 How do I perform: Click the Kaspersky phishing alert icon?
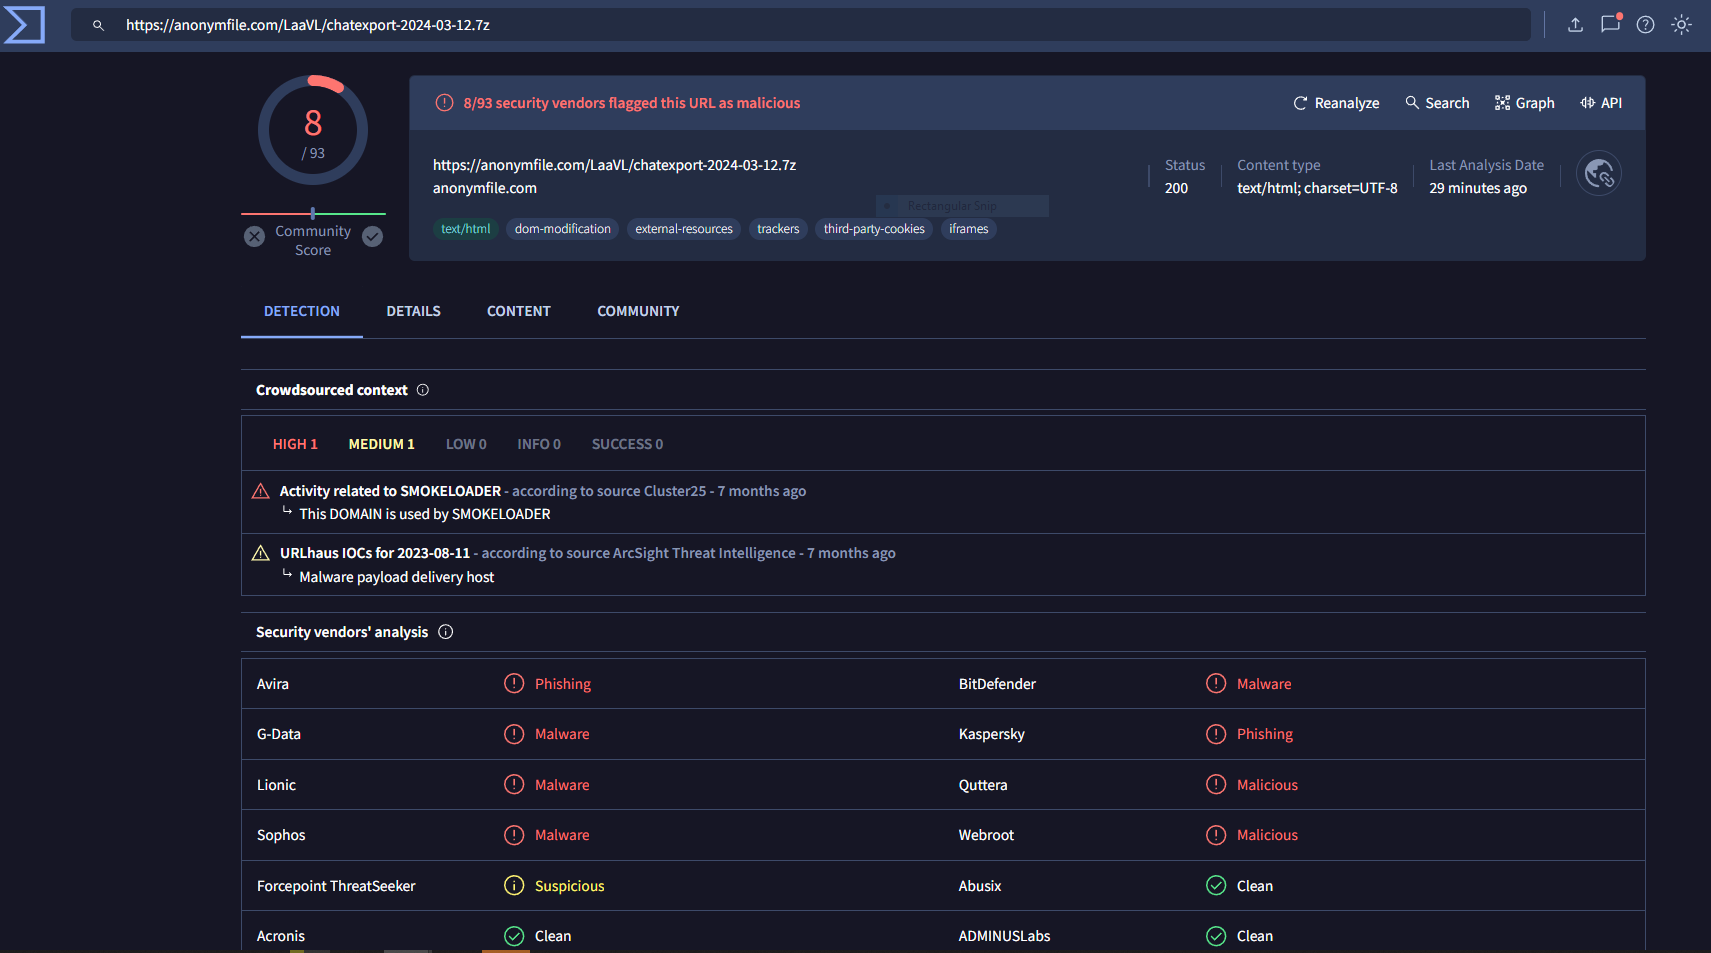tap(1216, 734)
